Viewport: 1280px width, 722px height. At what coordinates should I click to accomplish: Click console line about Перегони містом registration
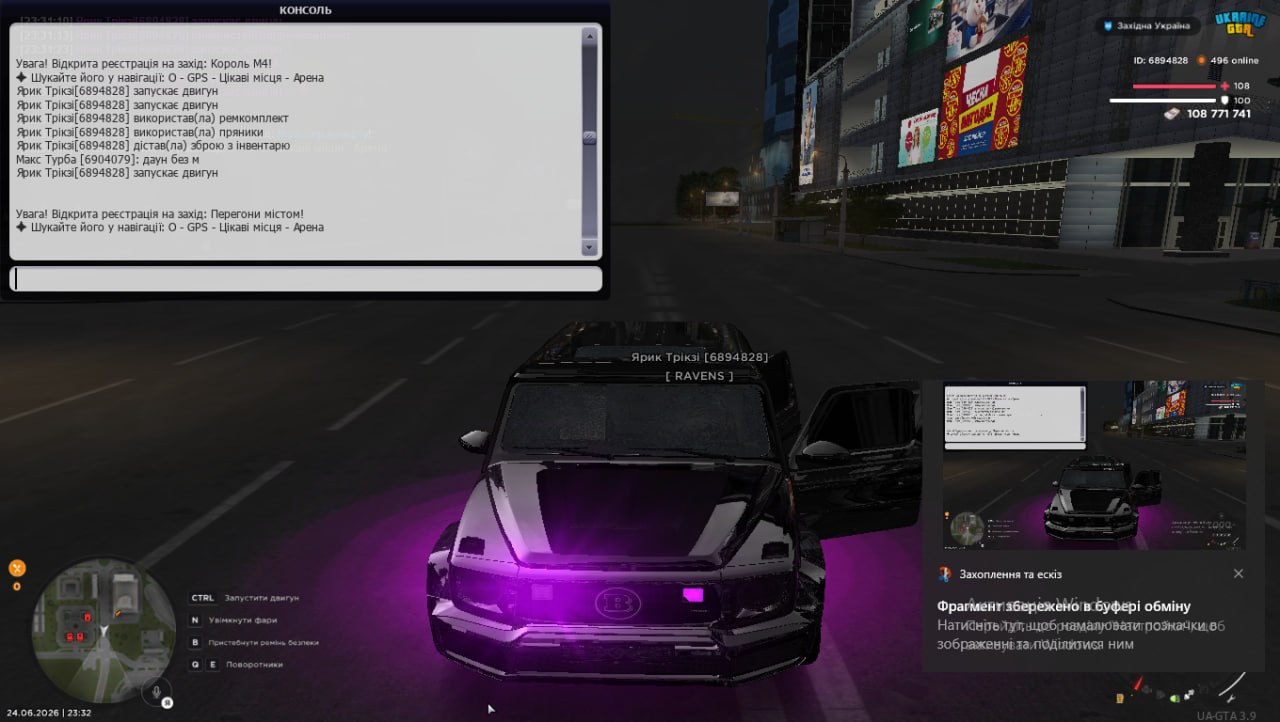point(160,214)
